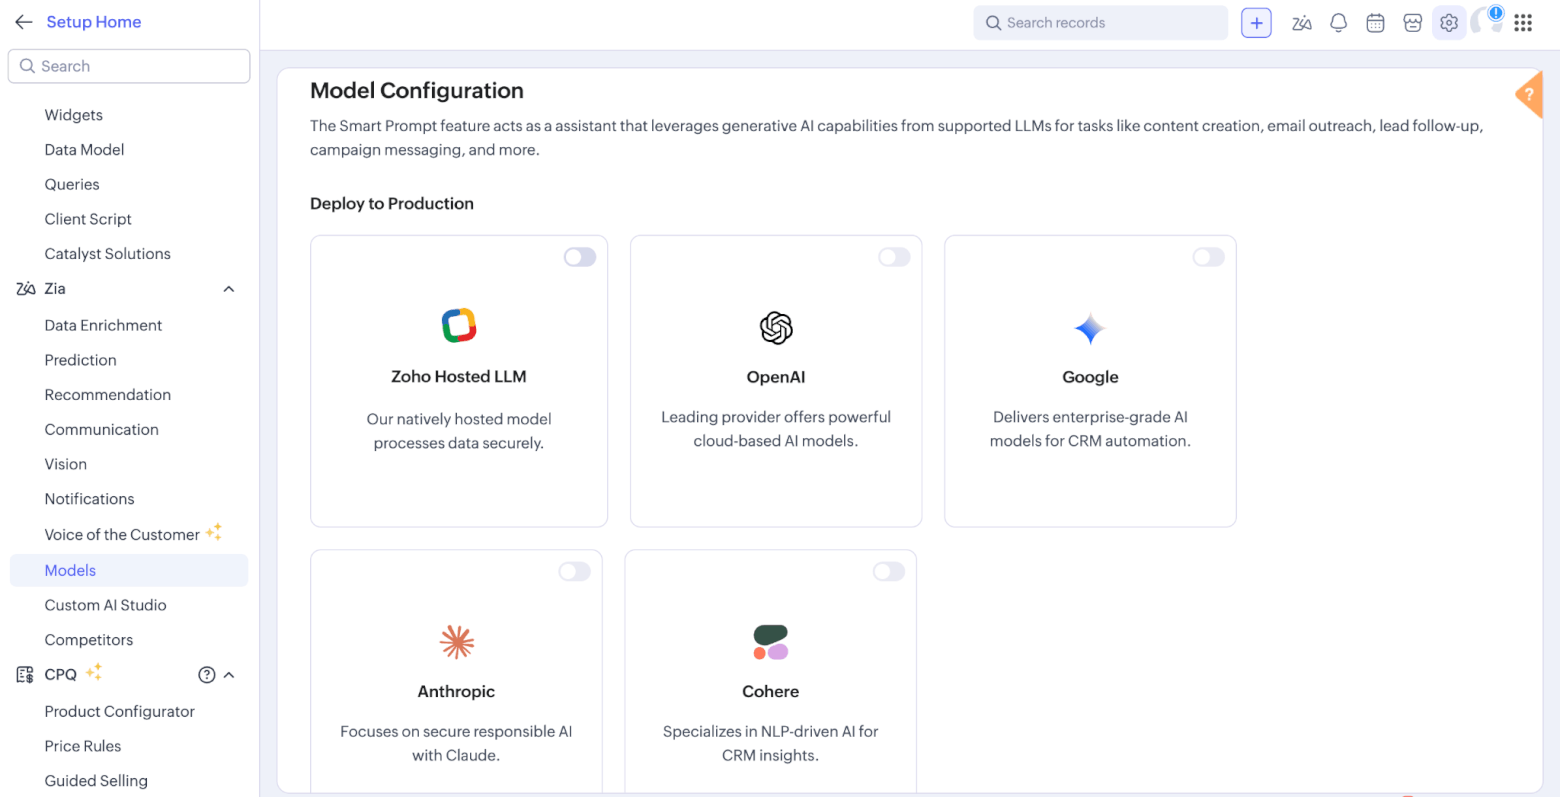1560x797 pixels.
Task: Click the Google sparkle logo
Action: 1090,328
